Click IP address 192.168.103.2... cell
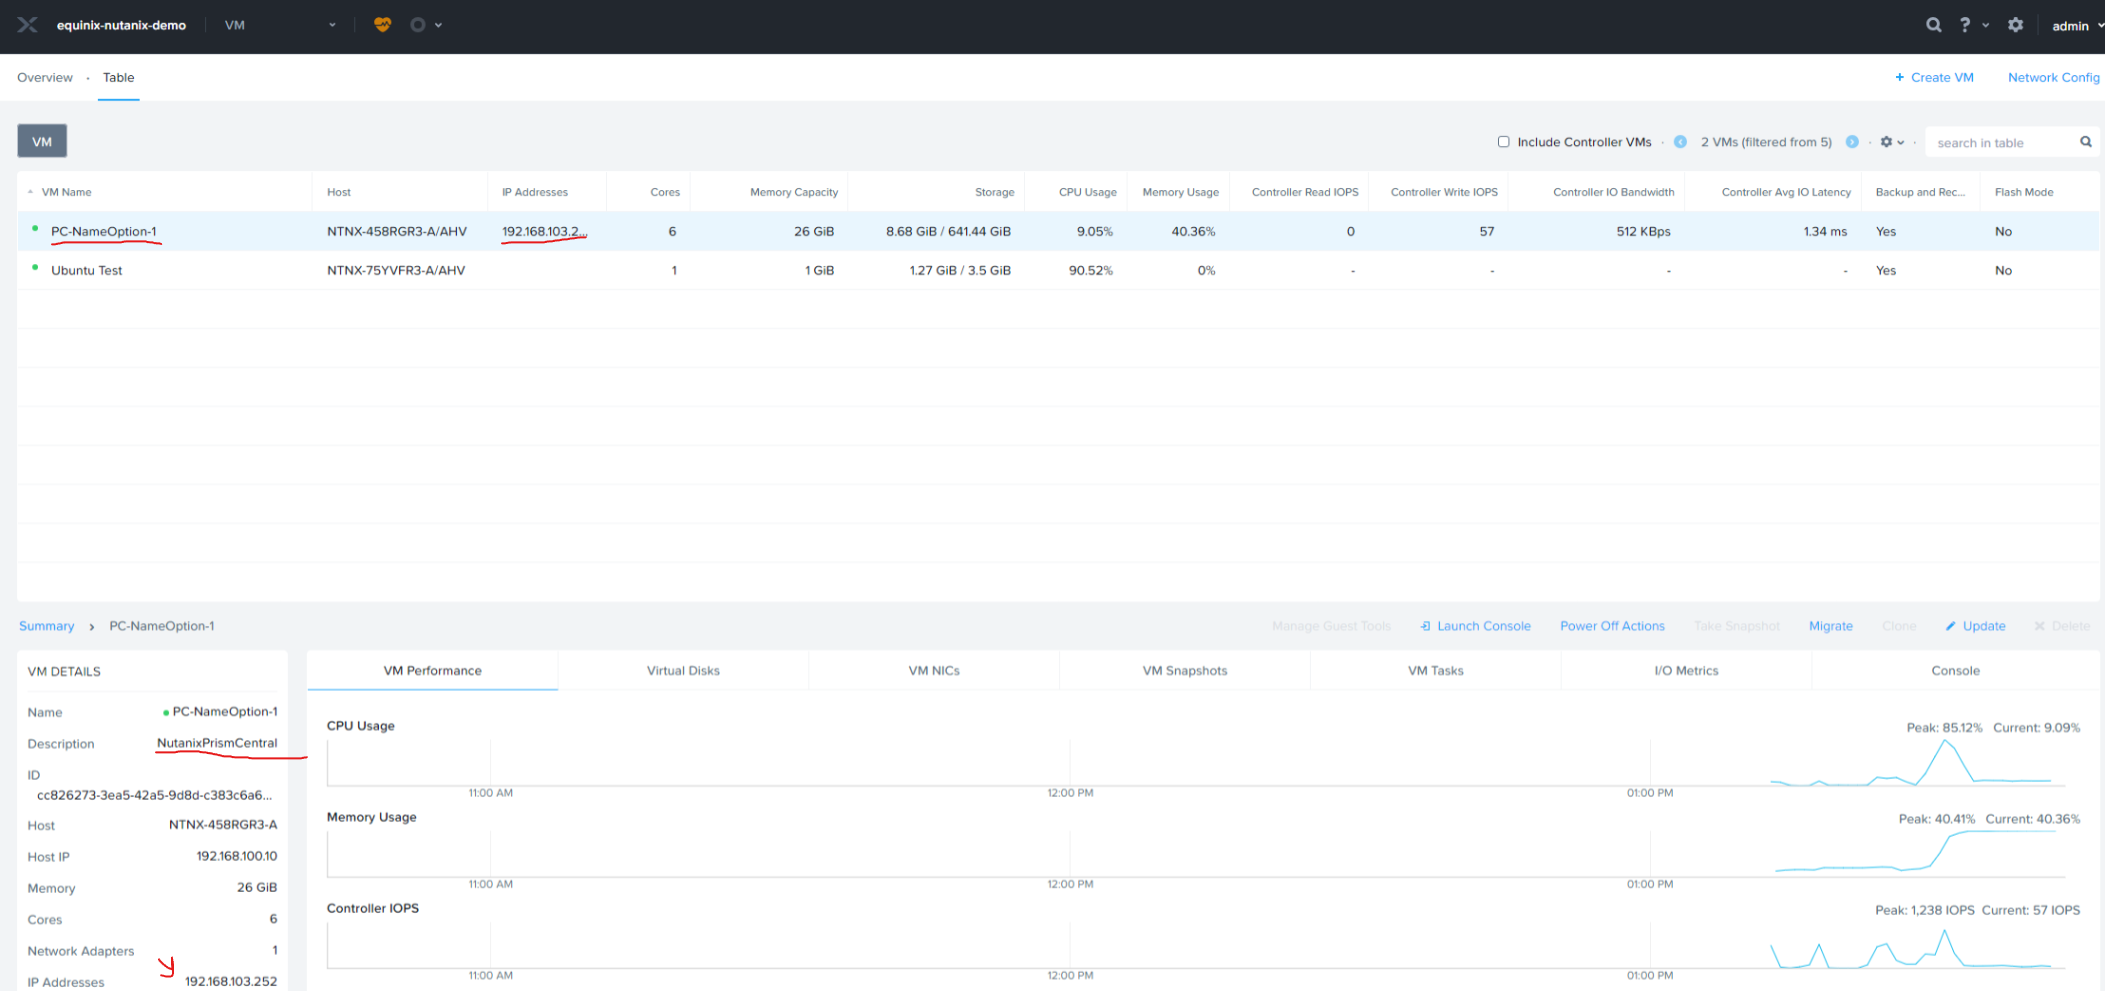Screen dimensions: 2105x991 pyautogui.click(x=543, y=231)
